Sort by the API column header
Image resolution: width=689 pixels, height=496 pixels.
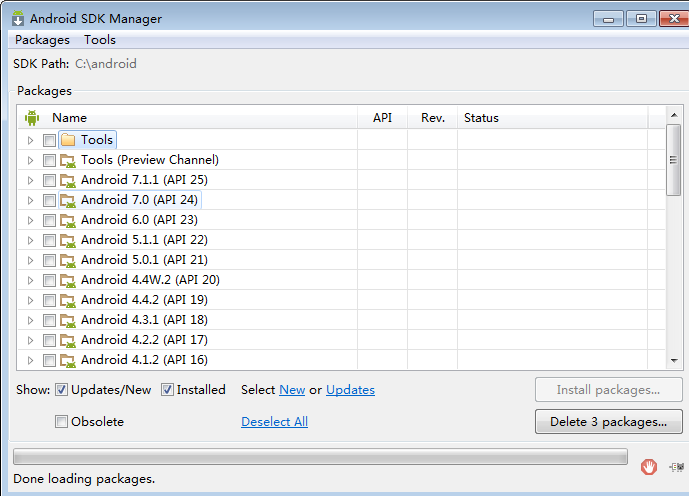[x=382, y=118]
